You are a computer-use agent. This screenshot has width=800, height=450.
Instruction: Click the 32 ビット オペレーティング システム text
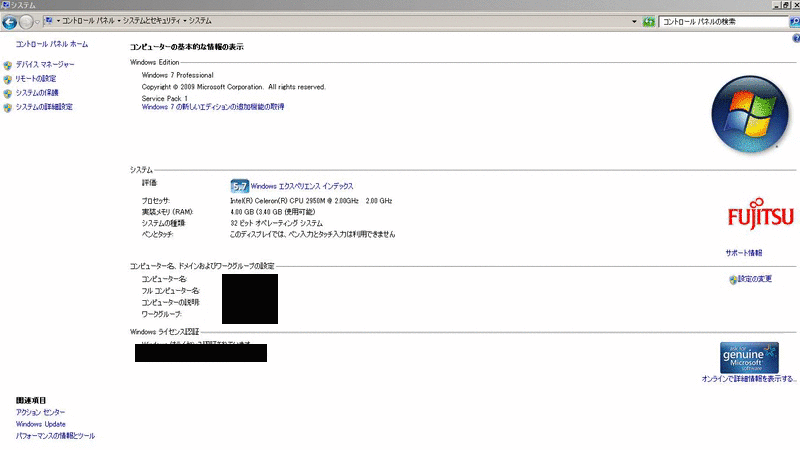tap(277, 223)
